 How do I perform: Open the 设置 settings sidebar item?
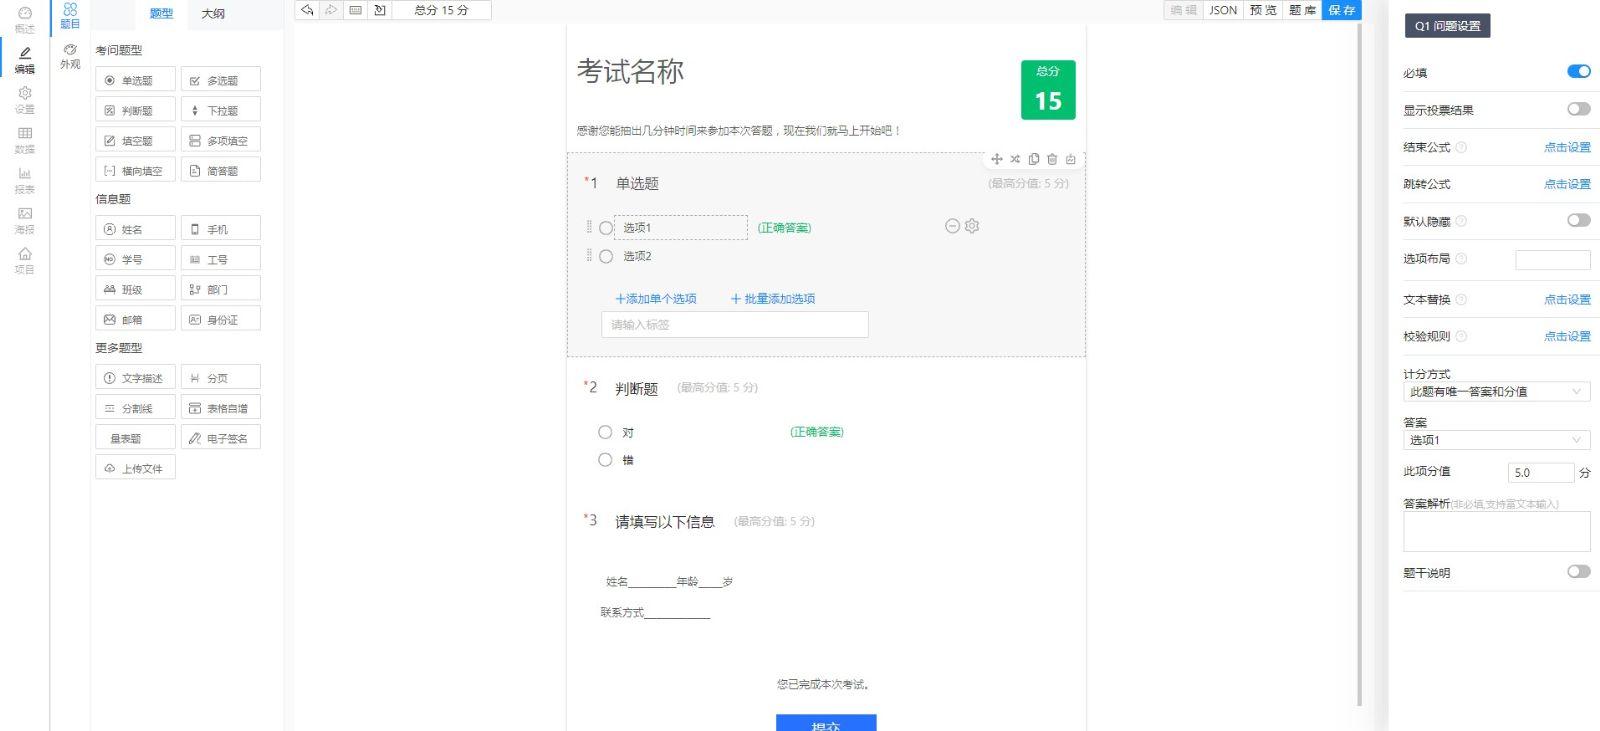pyautogui.click(x=24, y=100)
